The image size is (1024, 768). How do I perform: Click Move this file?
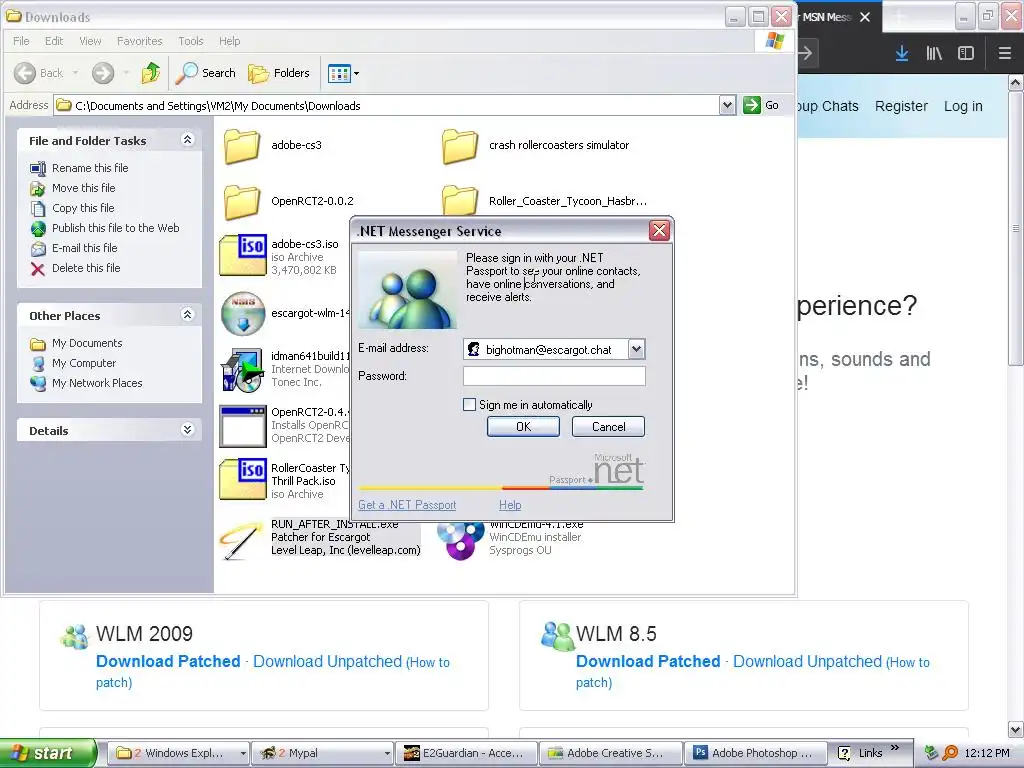[84, 188]
